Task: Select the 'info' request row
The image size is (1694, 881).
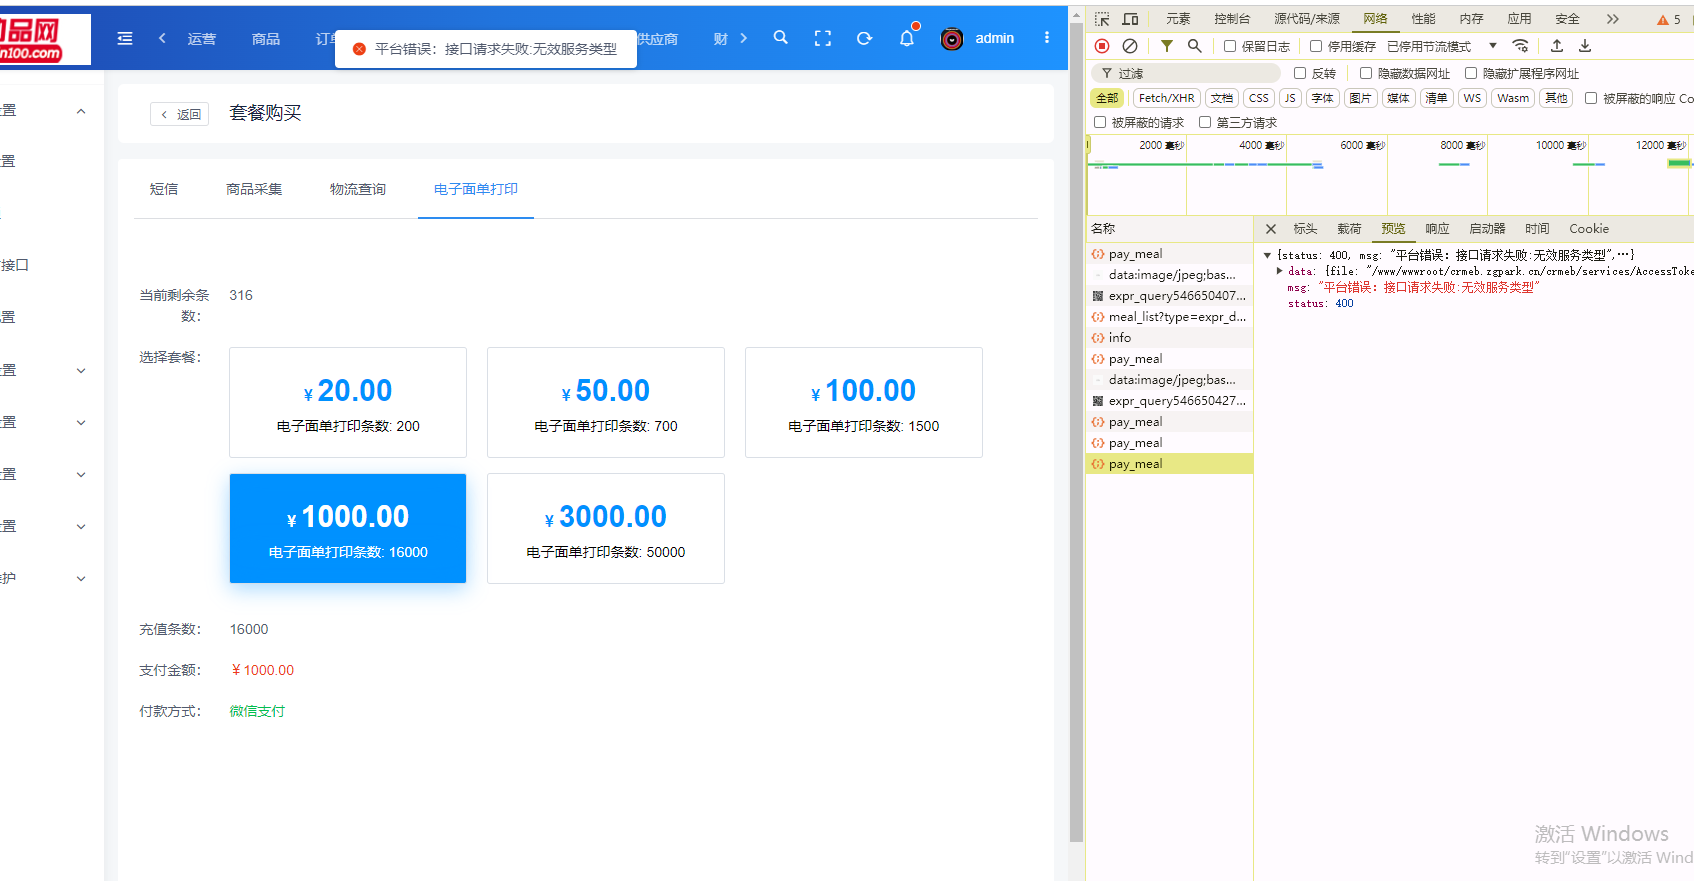Action: click(1170, 338)
